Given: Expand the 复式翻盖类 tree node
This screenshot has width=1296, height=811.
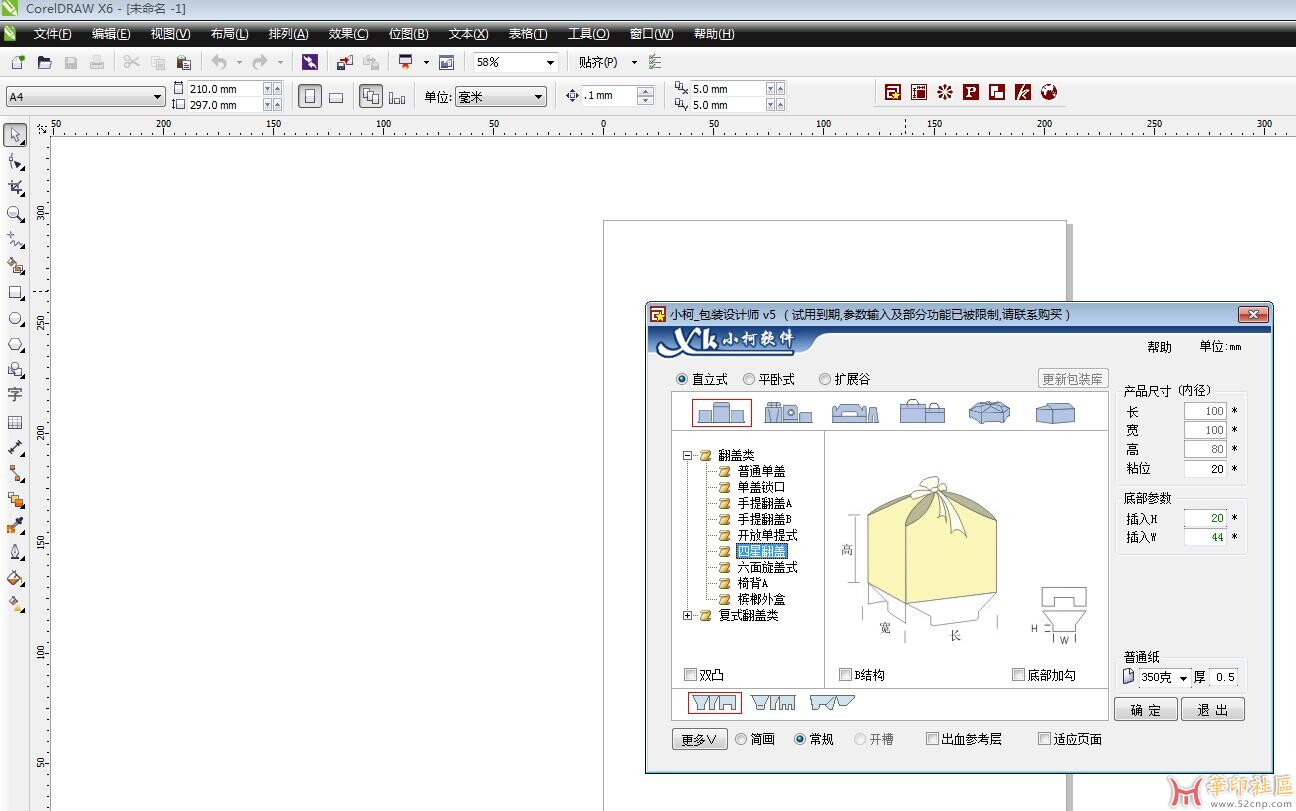Looking at the screenshot, I should pos(688,615).
